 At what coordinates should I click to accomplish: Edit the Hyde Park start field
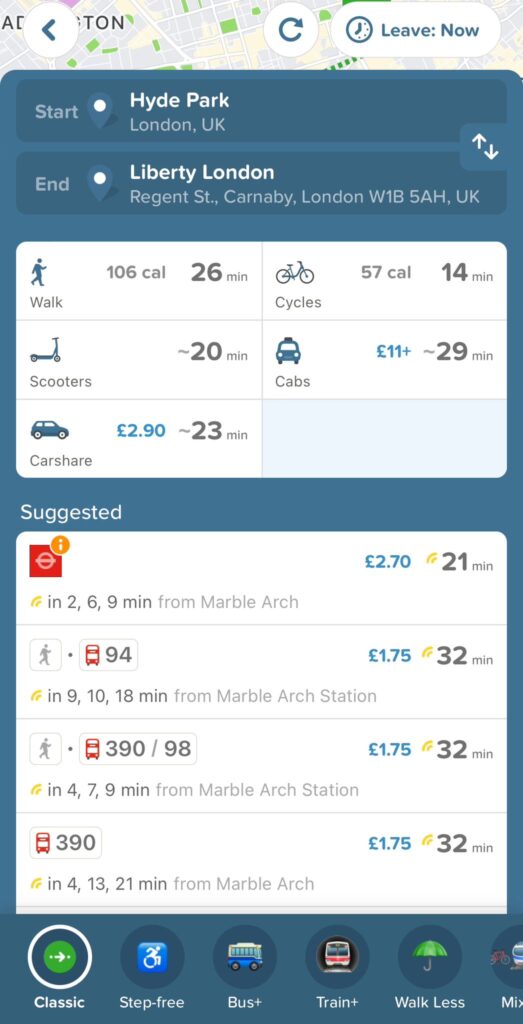261,111
